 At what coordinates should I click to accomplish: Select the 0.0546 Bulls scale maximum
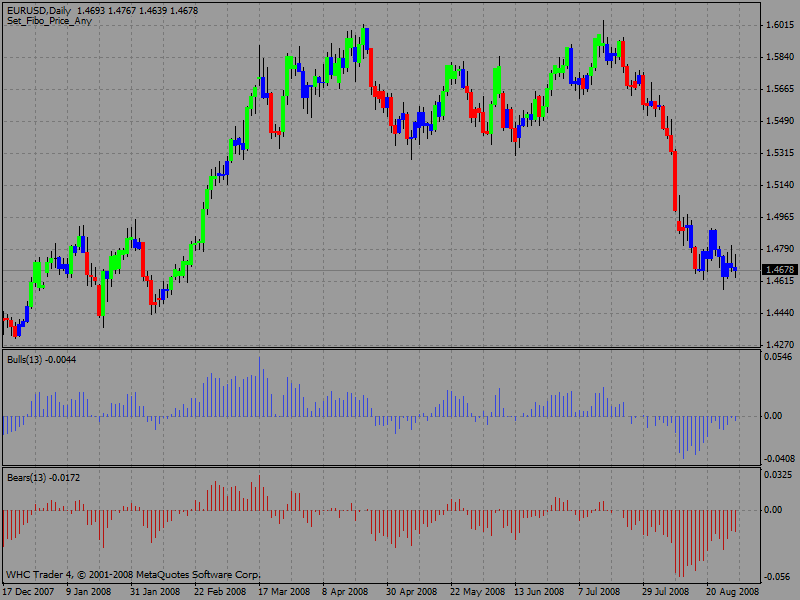click(778, 357)
